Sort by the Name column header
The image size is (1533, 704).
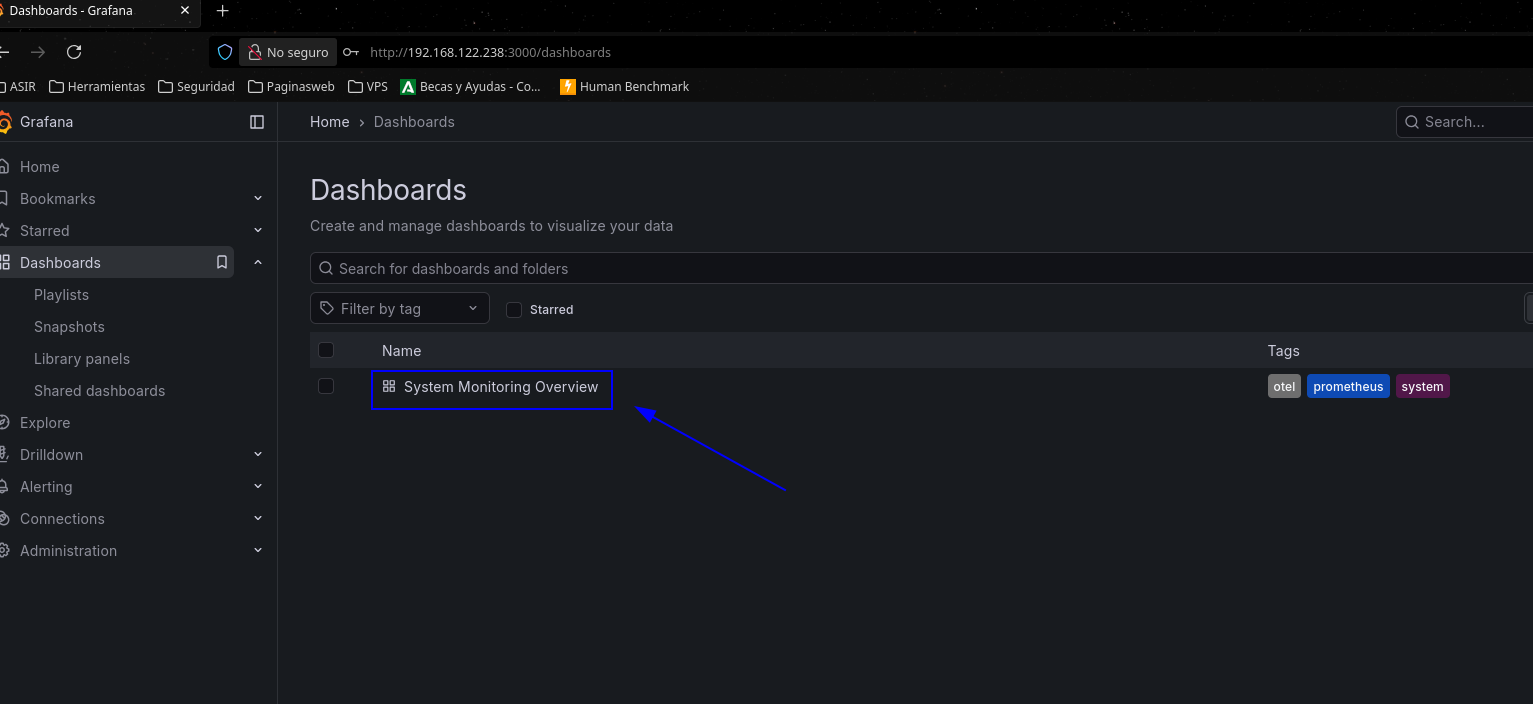tap(401, 351)
